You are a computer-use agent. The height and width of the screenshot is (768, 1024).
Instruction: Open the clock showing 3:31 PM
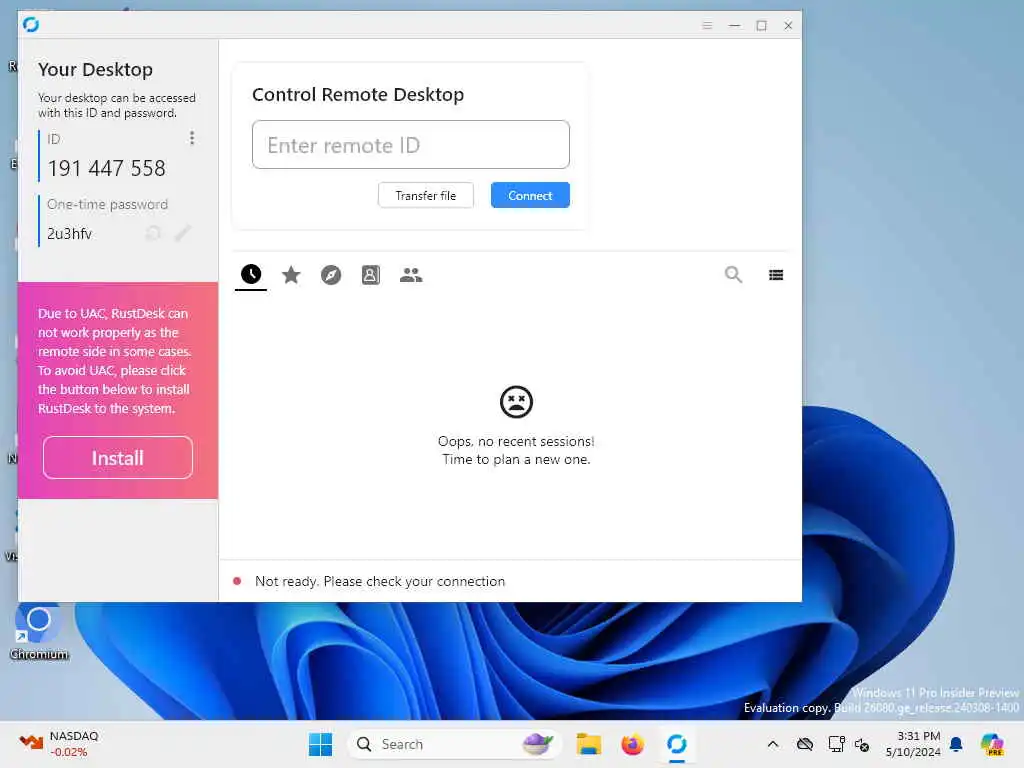coord(913,744)
